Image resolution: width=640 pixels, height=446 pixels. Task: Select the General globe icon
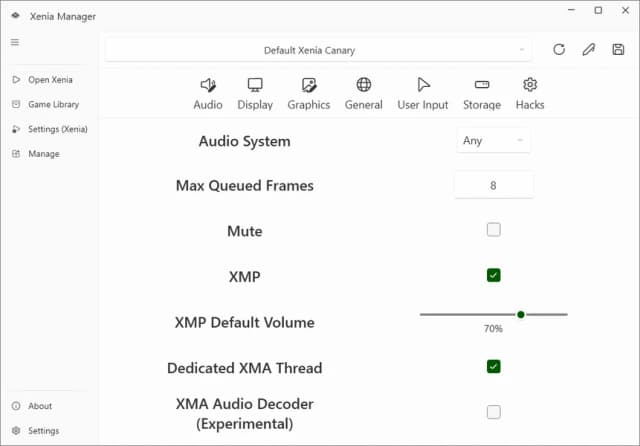click(x=364, y=84)
